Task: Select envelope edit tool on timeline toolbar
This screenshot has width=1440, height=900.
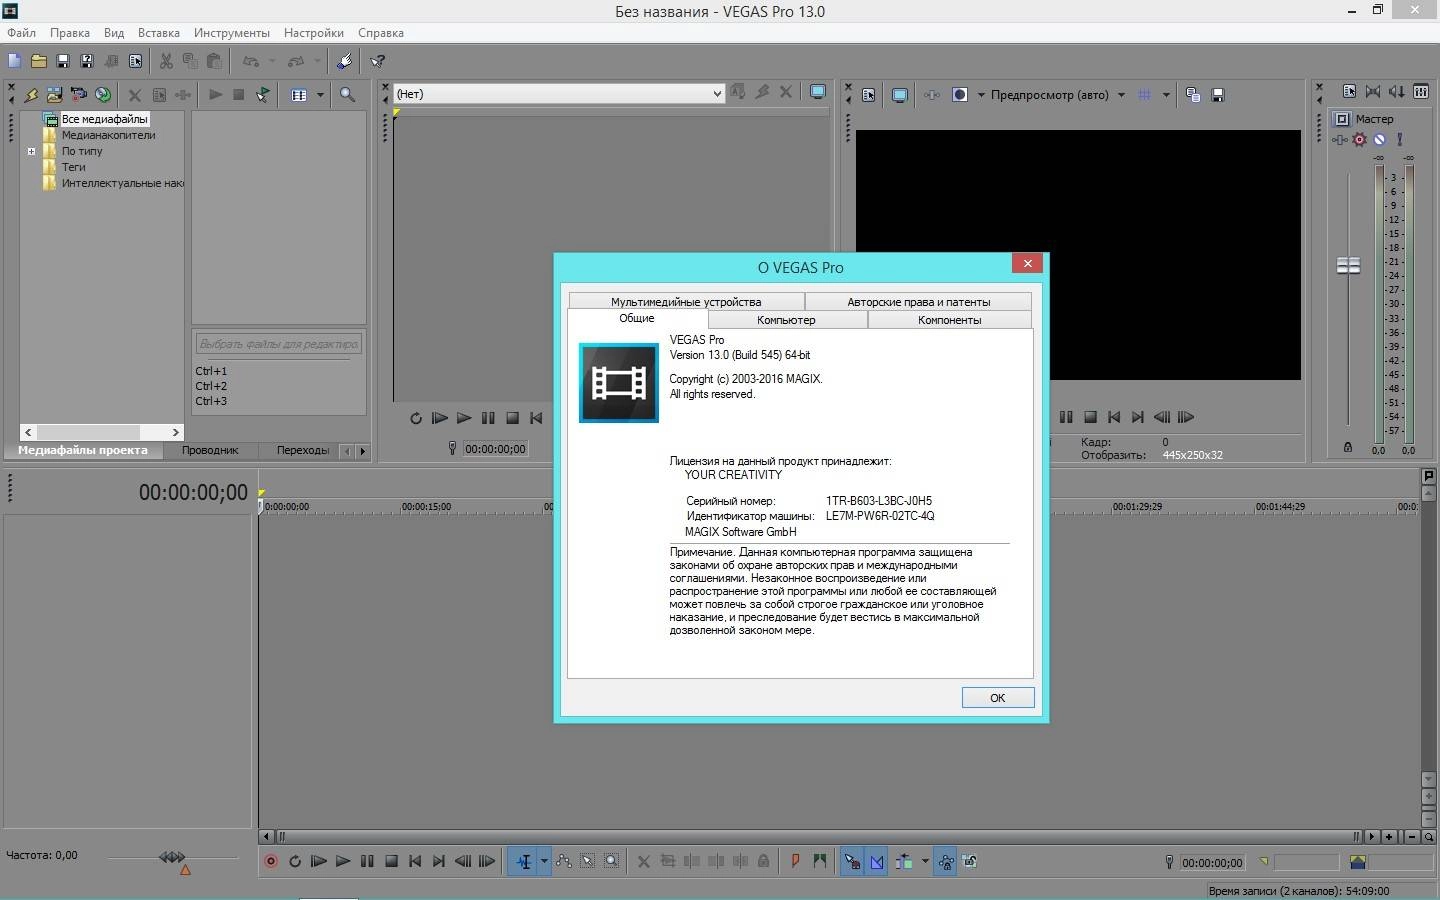Action: pyautogui.click(x=563, y=861)
